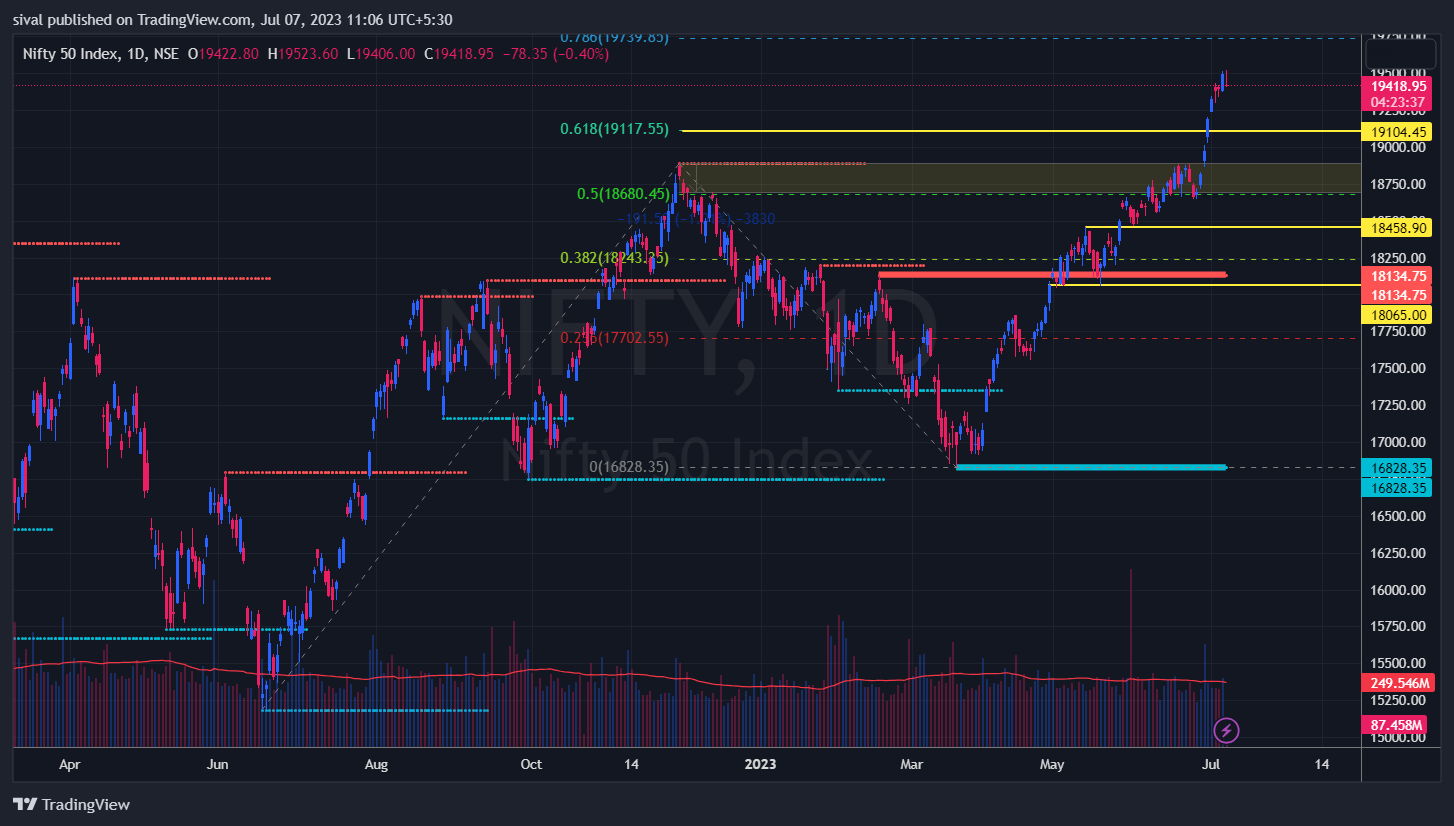Click the current price tag 19418.95 on the axis
The width and height of the screenshot is (1454, 826).
pyautogui.click(x=1399, y=86)
